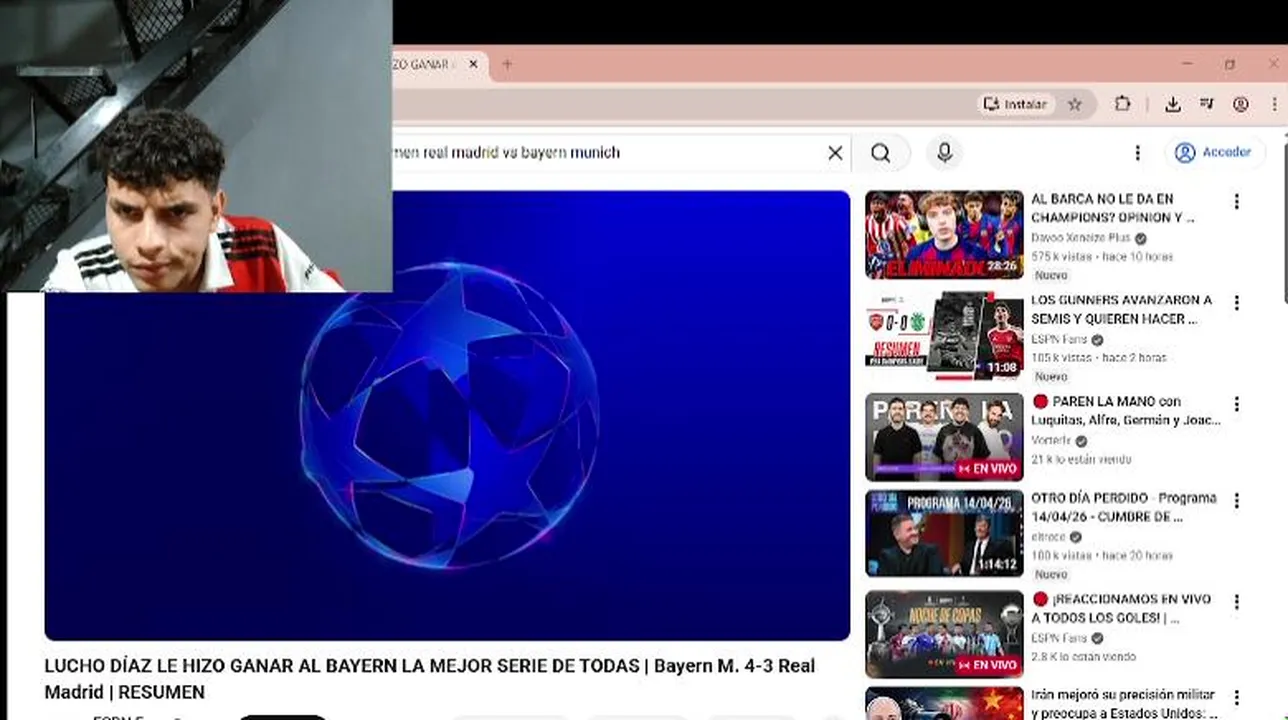This screenshot has height=720, width=1288.
Task: Open a new browser tab
Action: tap(507, 64)
